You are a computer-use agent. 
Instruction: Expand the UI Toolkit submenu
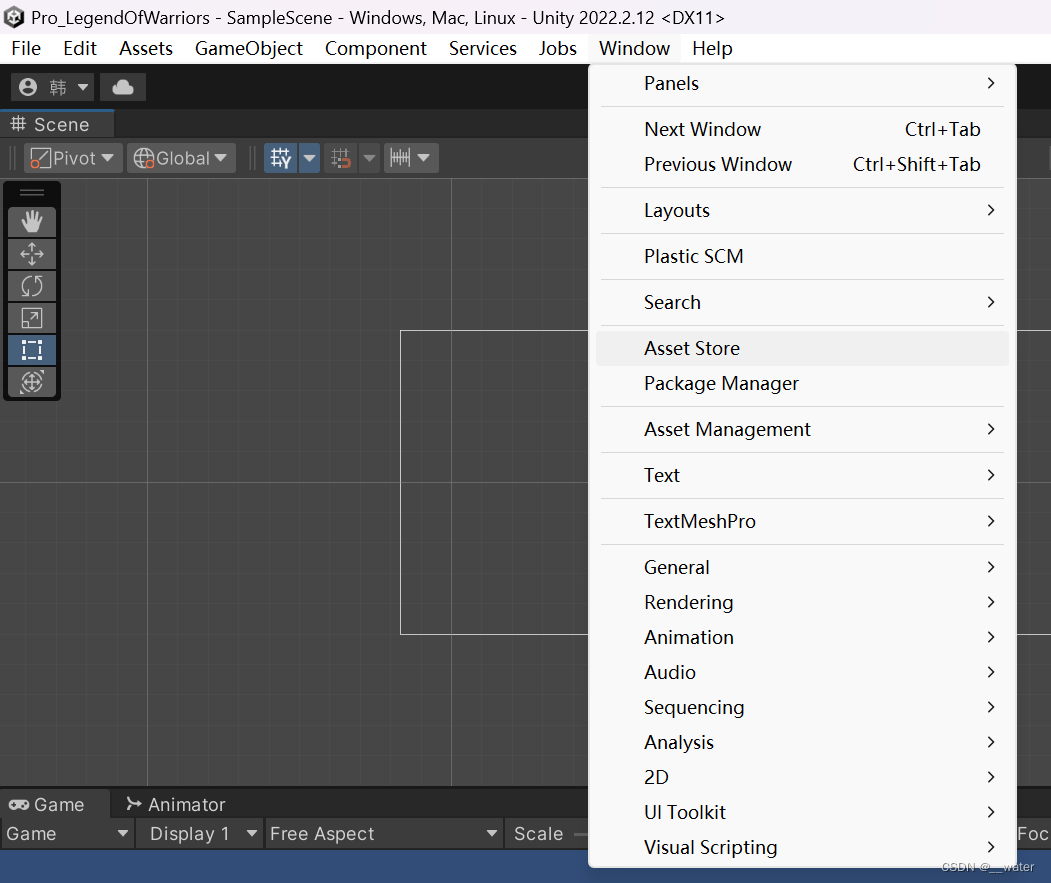click(x=802, y=813)
